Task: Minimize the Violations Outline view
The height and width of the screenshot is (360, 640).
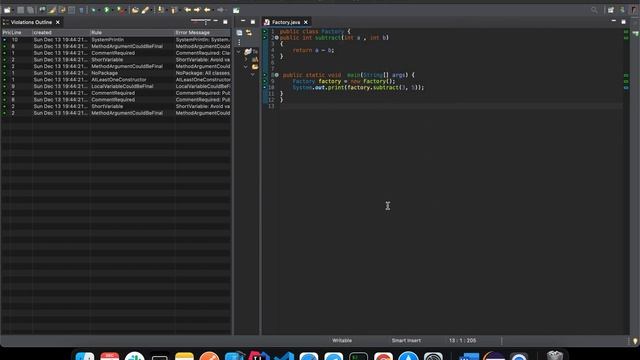Action: pos(216,21)
